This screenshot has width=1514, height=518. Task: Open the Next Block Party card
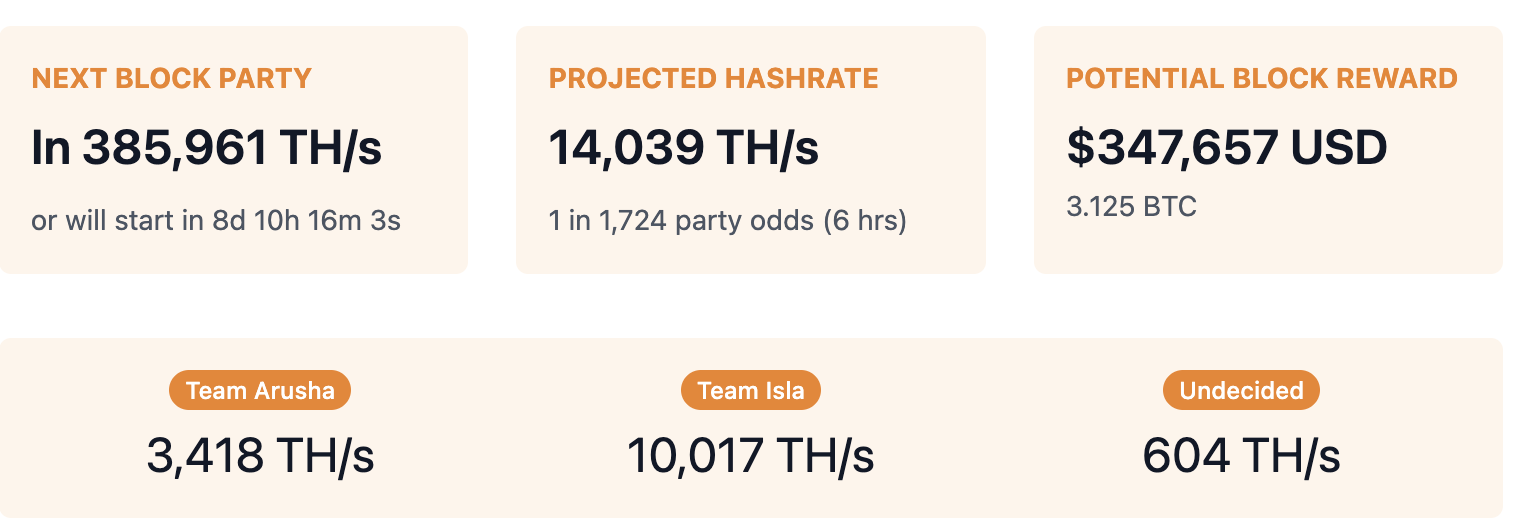(x=233, y=149)
